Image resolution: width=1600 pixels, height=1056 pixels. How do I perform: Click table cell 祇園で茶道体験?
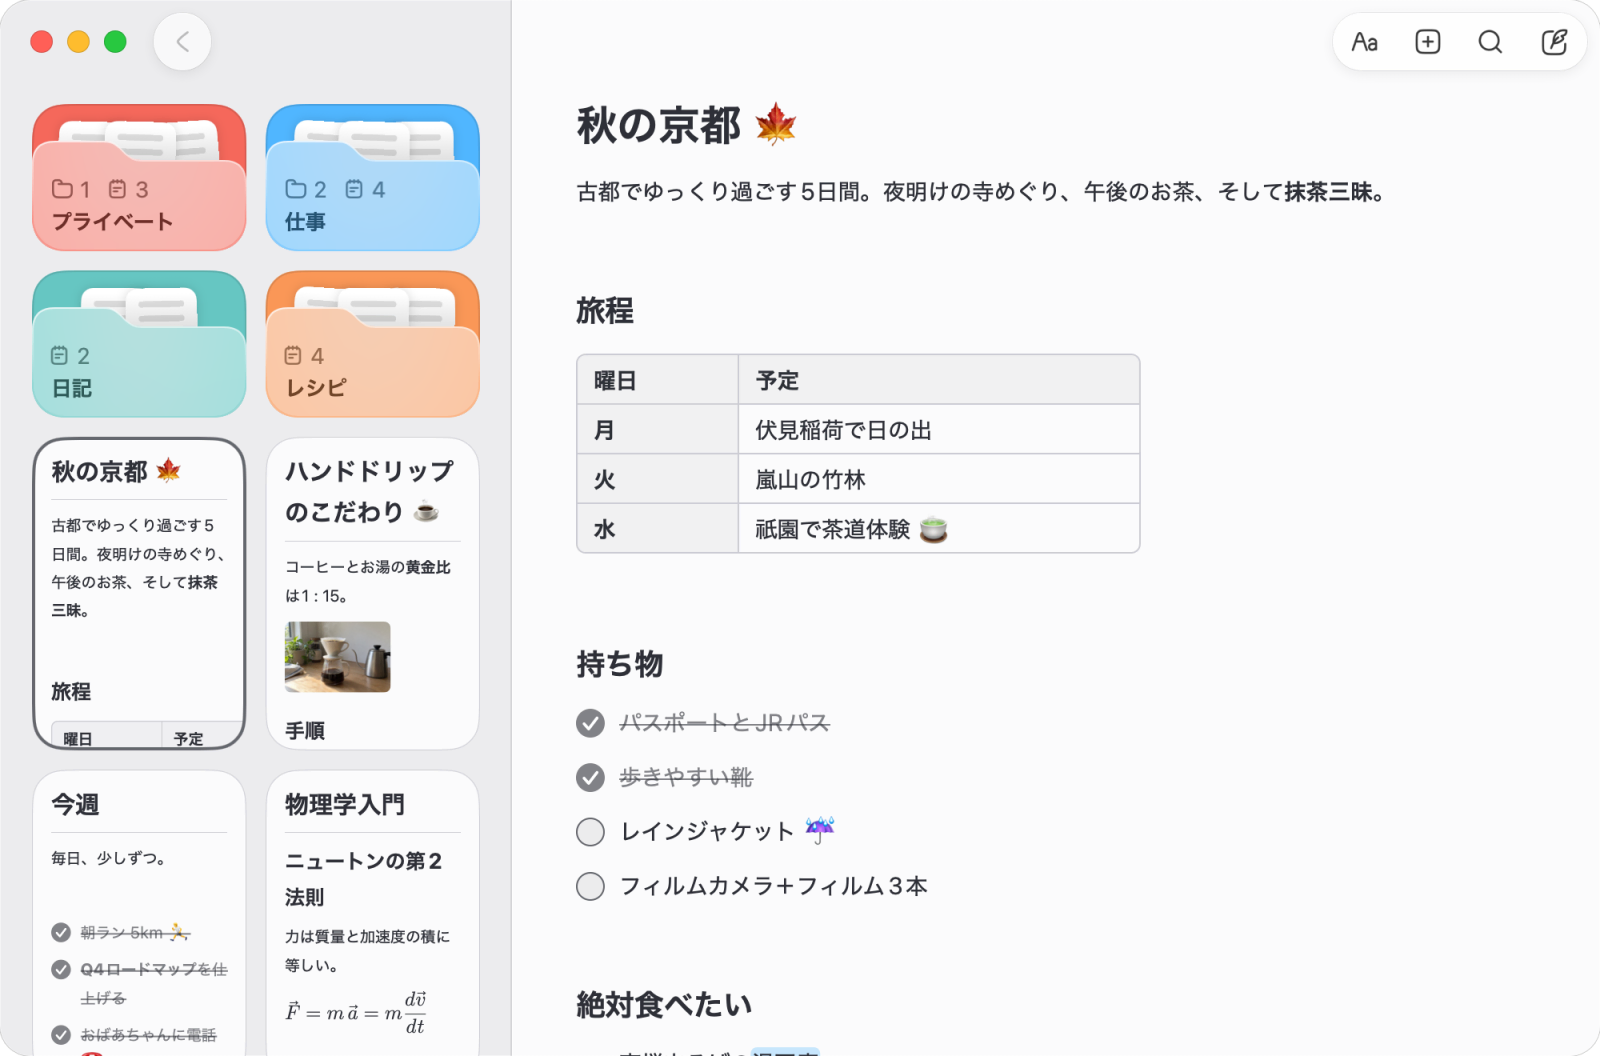939,529
